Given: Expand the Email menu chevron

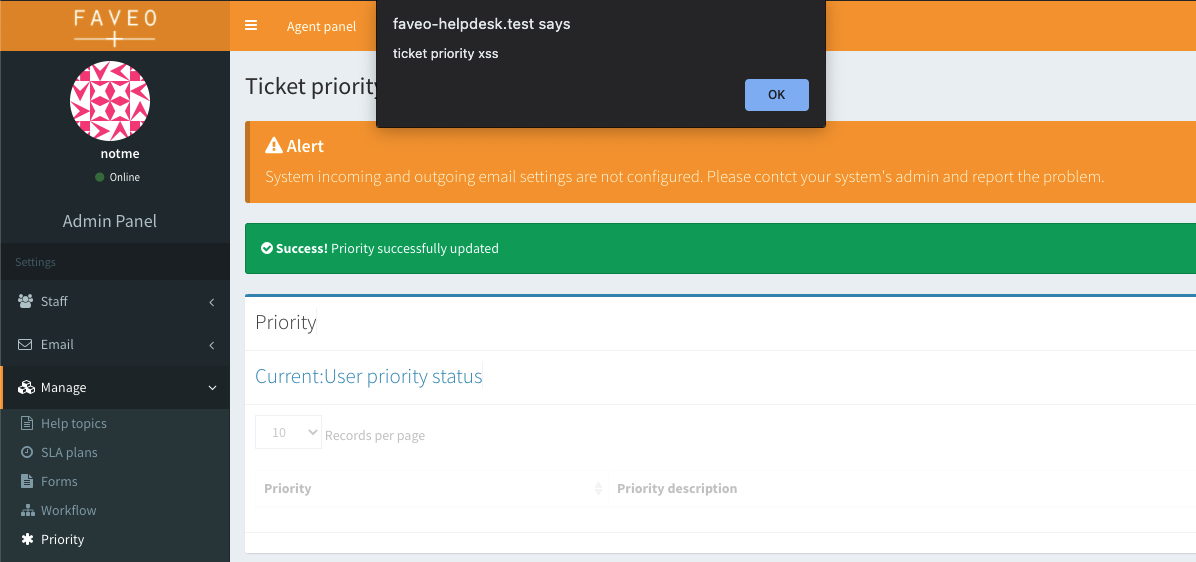Looking at the screenshot, I should [x=211, y=345].
